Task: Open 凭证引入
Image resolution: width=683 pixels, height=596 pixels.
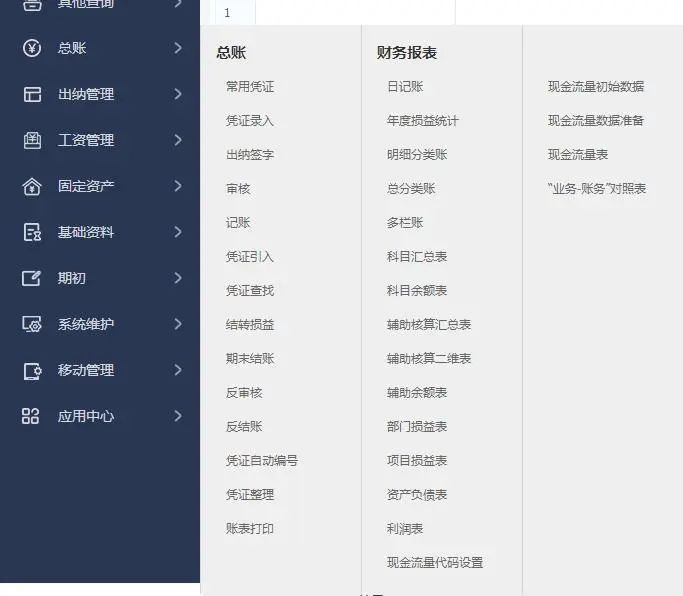Action: tap(250, 257)
